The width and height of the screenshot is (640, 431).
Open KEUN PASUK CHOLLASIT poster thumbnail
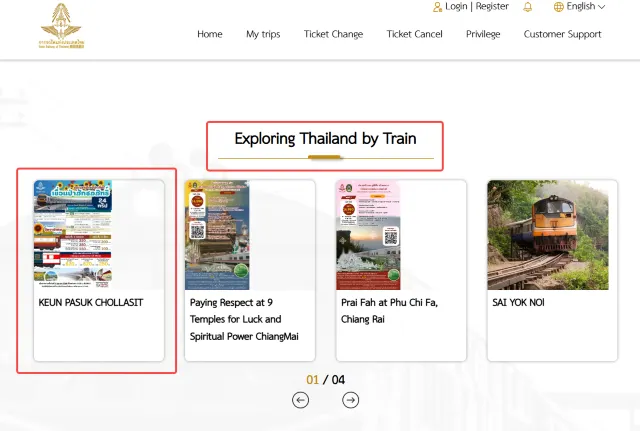click(73, 235)
